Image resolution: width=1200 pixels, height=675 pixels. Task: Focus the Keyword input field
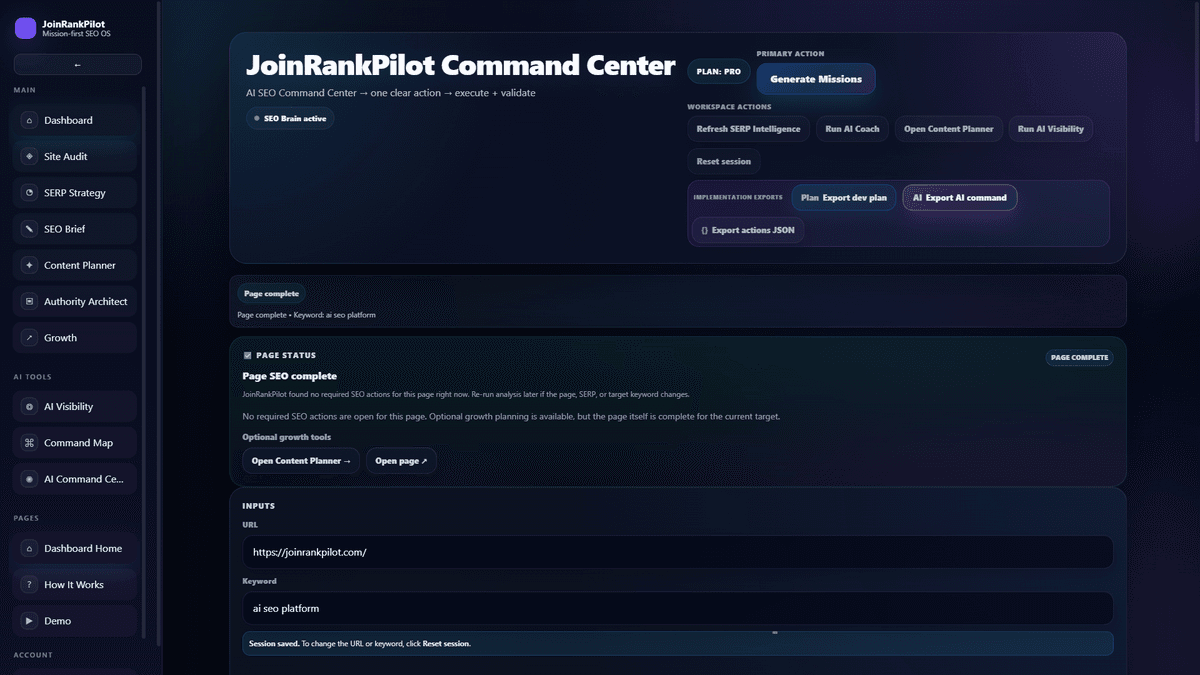(677, 608)
